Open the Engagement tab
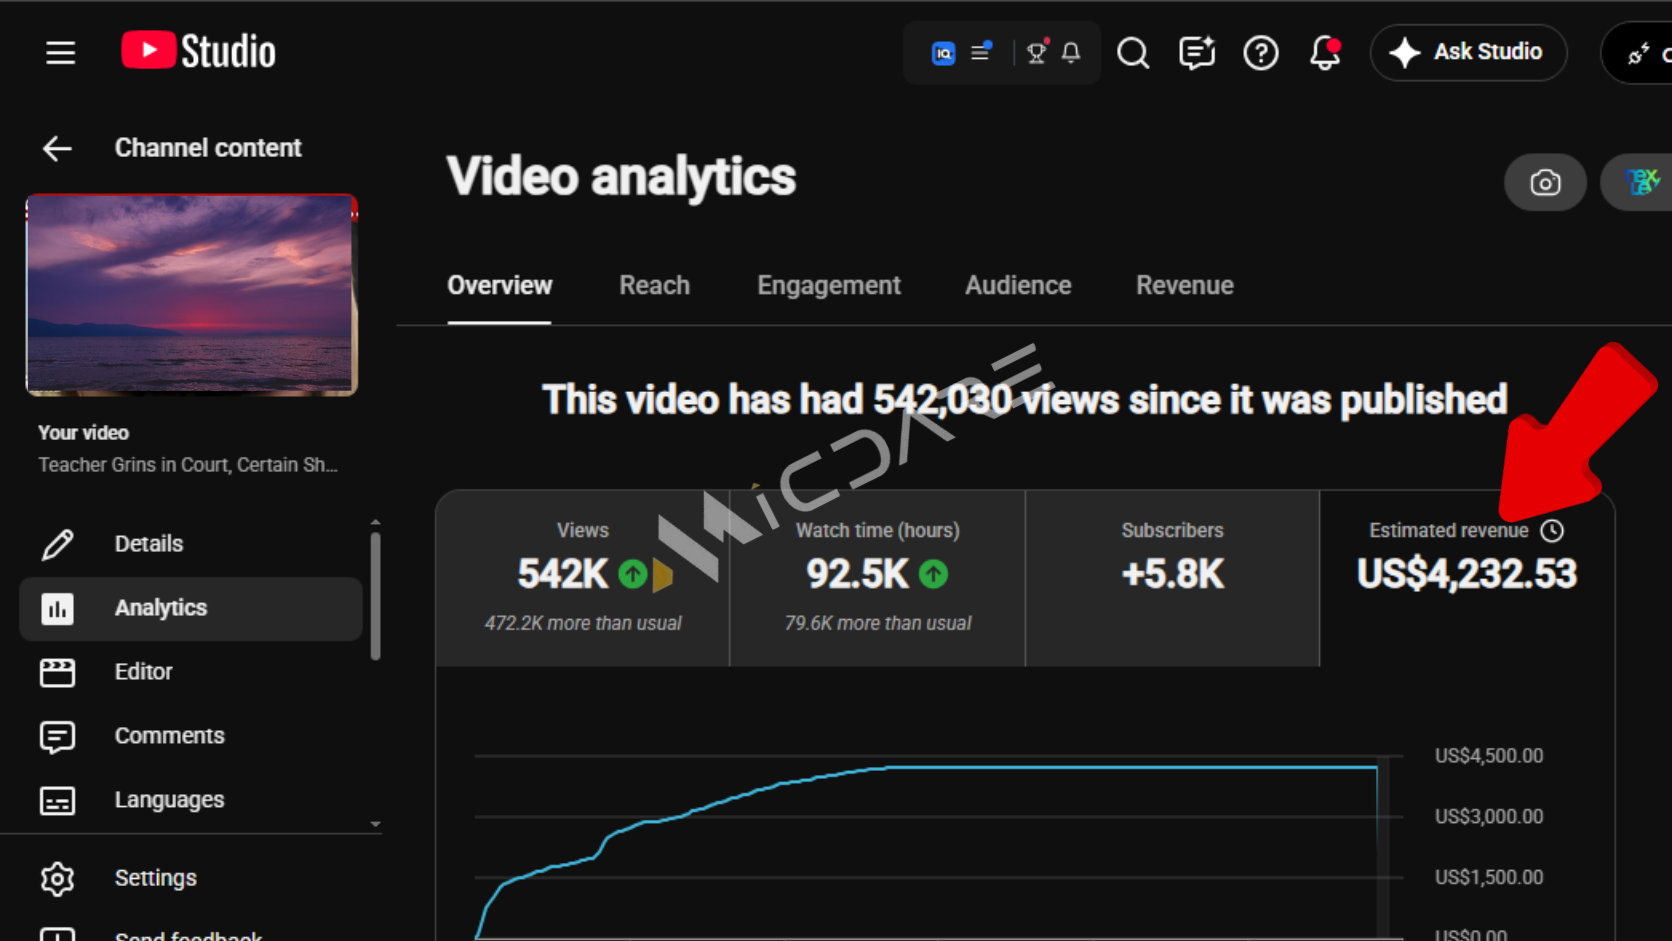Screen dimensions: 1672x941 [x=829, y=286]
